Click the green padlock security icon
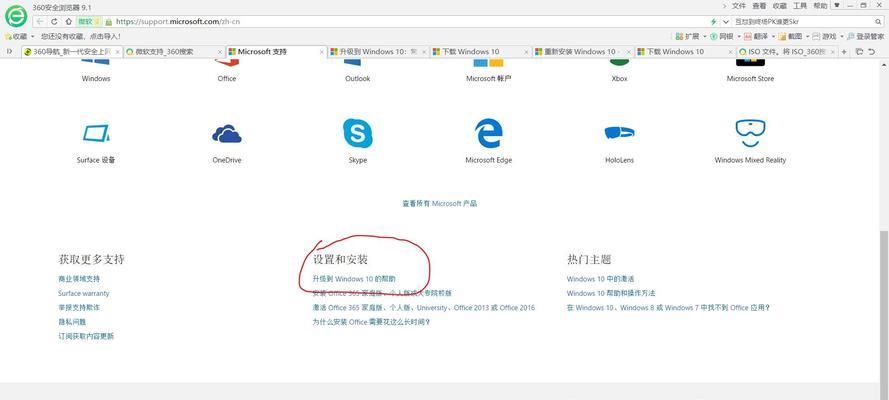 point(108,22)
